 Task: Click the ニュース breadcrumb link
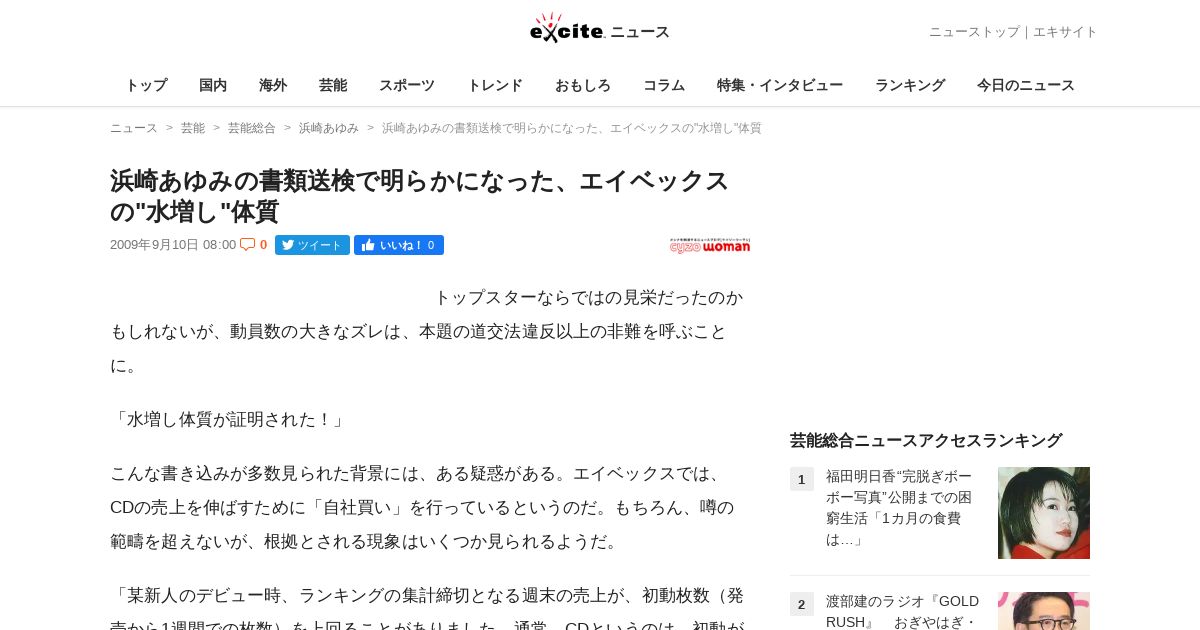click(x=134, y=128)
